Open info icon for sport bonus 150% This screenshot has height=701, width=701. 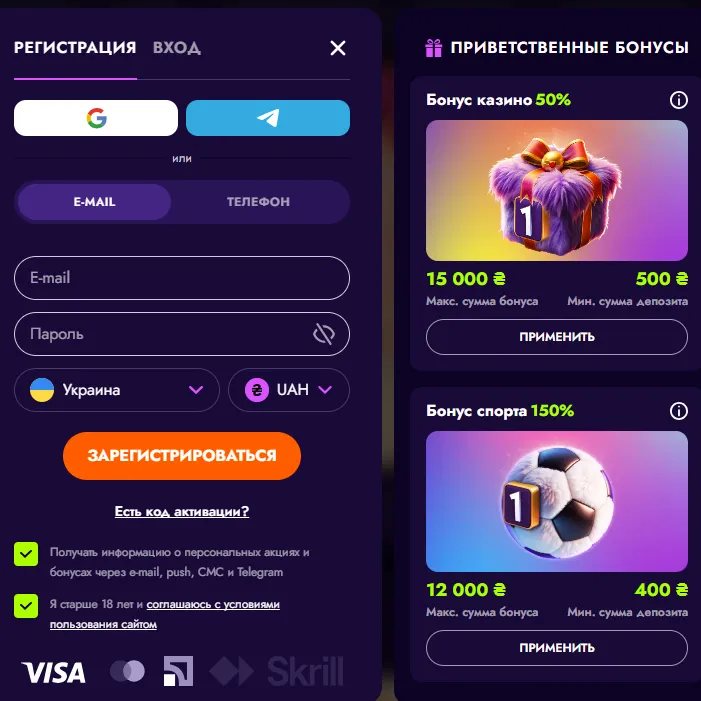coord(678,411)
